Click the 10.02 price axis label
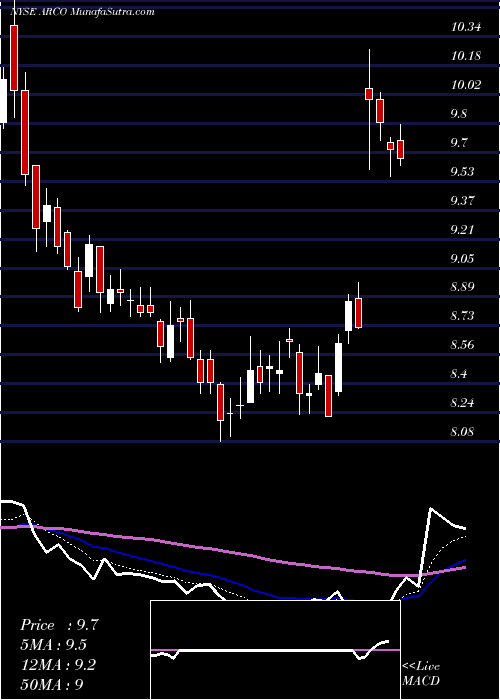 [x=466, y=85]
